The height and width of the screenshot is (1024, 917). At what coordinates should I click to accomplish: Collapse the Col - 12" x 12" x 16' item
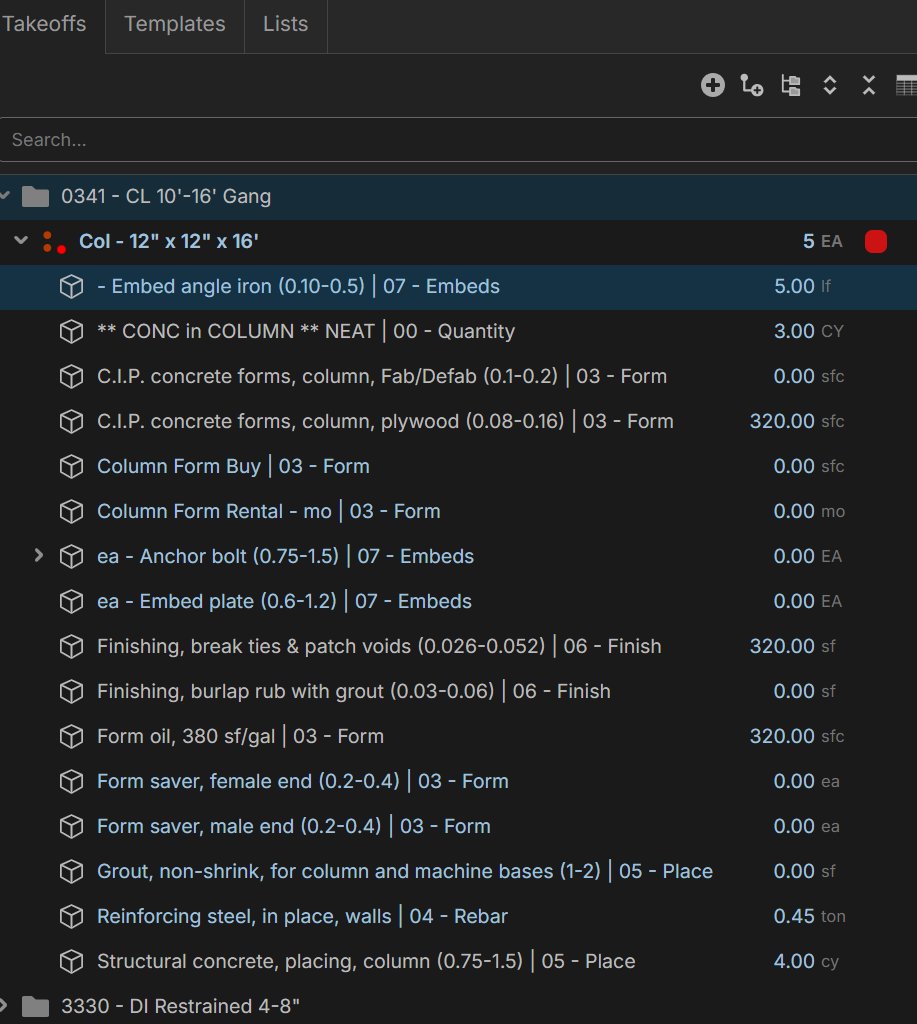coord(21,241)
